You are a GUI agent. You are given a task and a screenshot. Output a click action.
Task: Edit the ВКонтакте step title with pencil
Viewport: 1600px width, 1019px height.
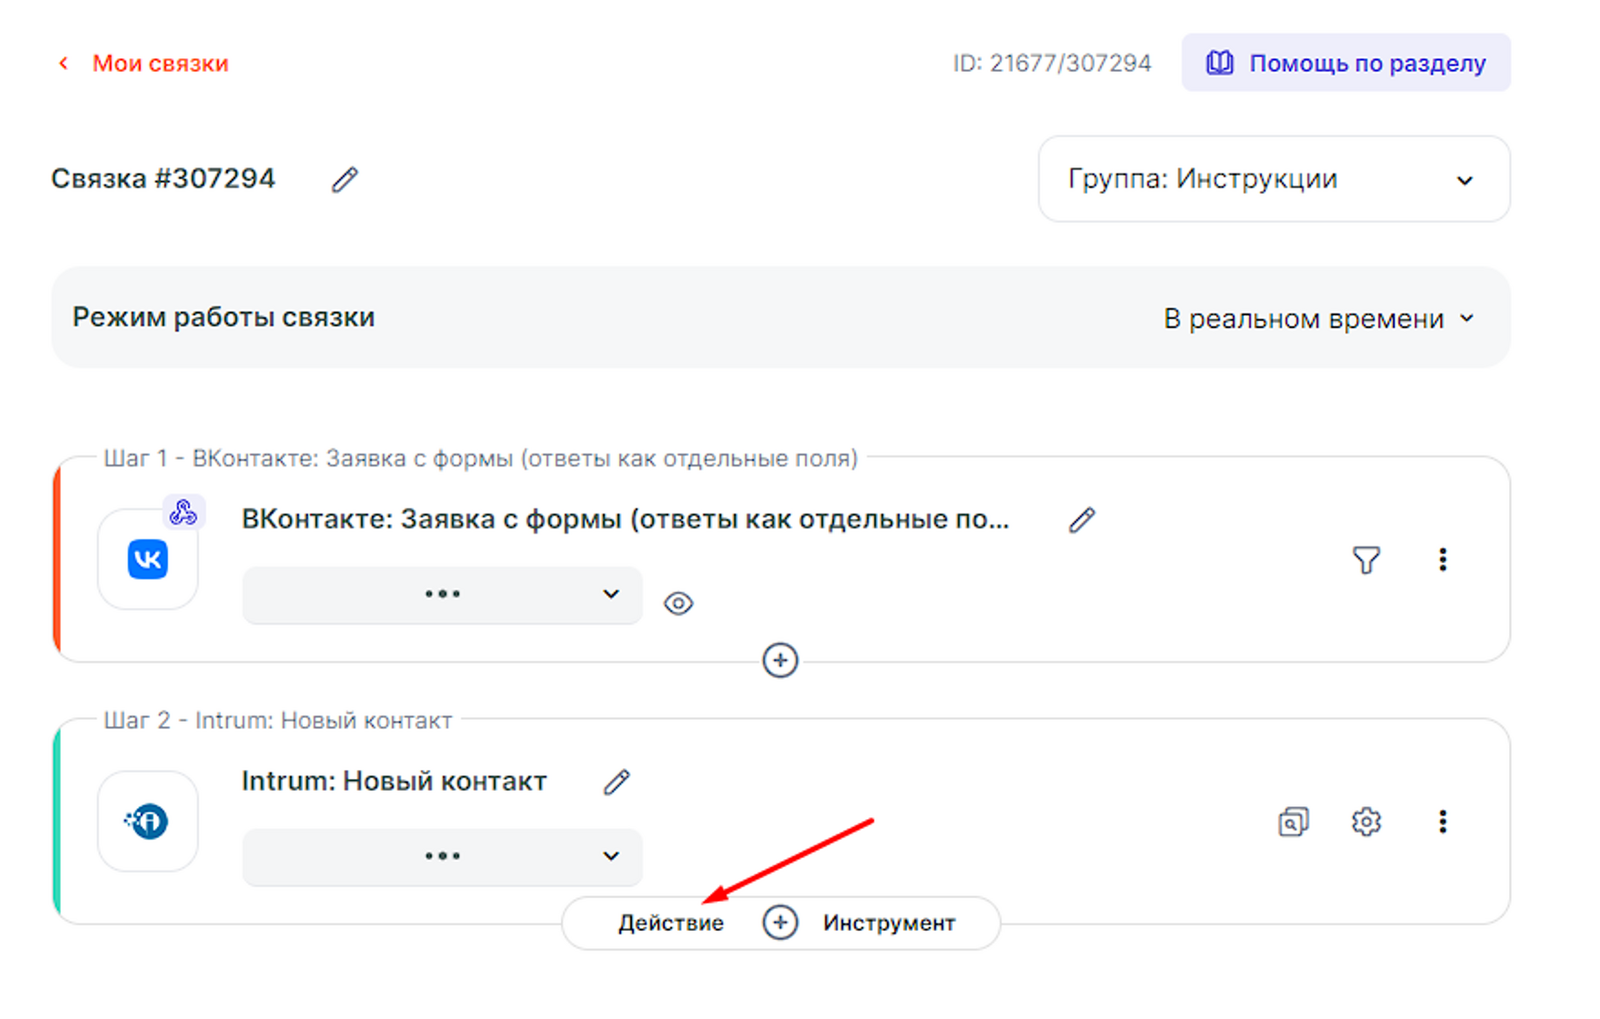pos(1081,520)
